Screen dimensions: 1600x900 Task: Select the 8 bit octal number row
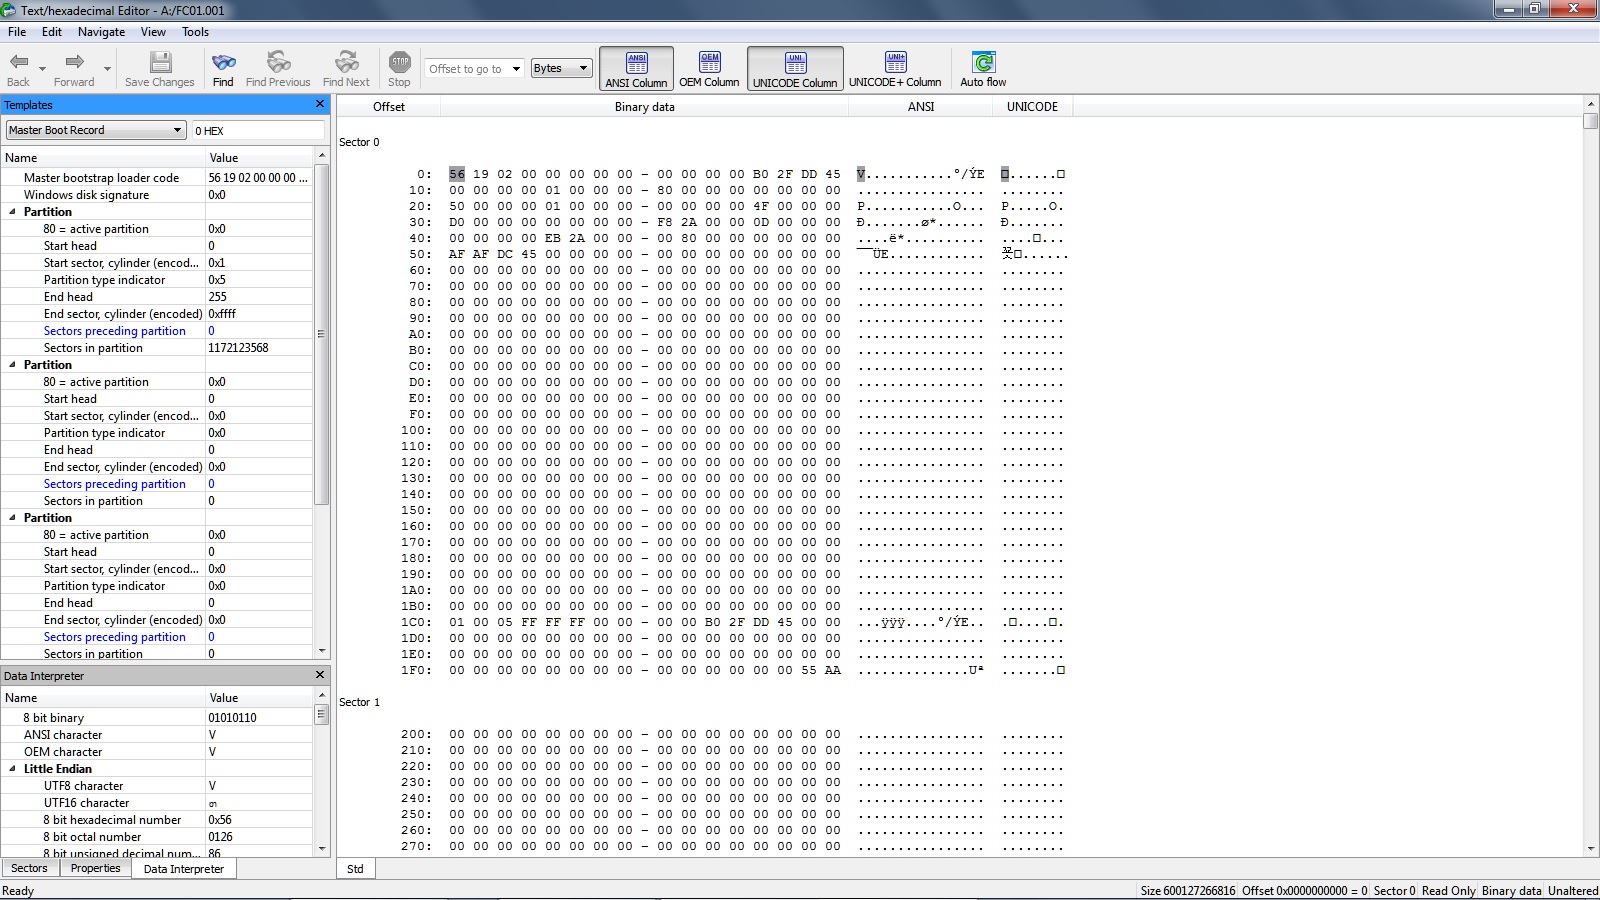tap(158, 837)
